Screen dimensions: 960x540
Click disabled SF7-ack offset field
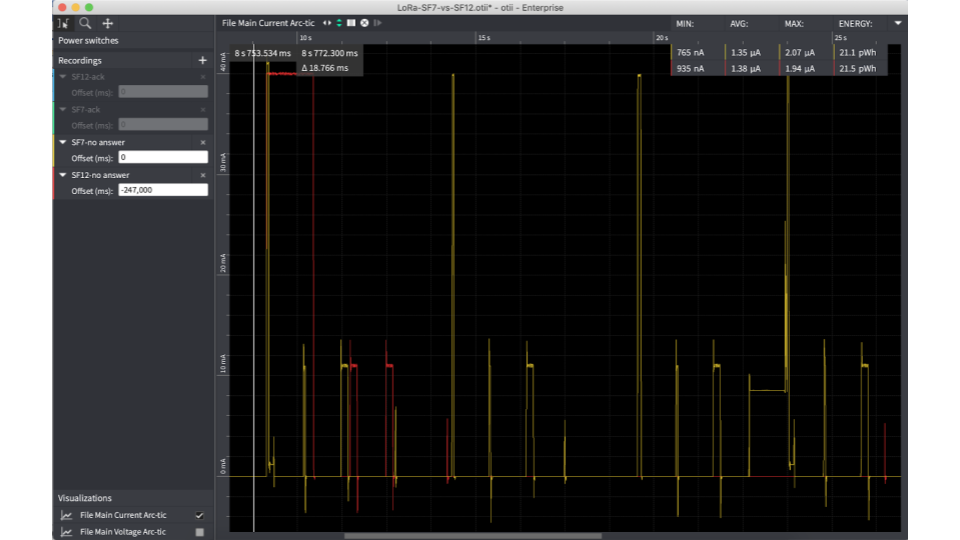(163, 124)
